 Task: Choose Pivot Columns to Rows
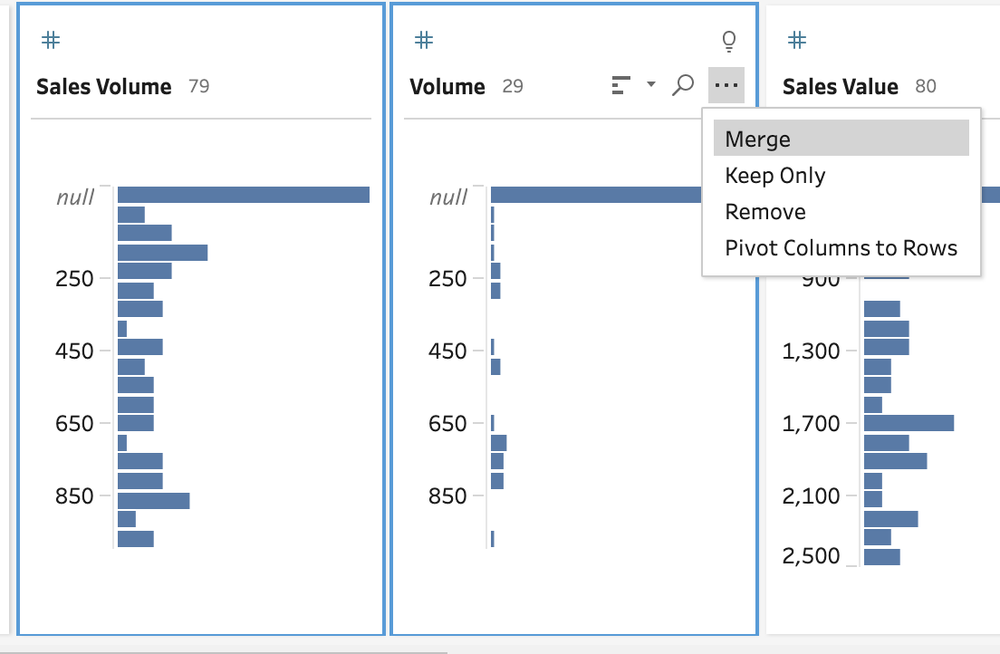click(x=841, y=248)
